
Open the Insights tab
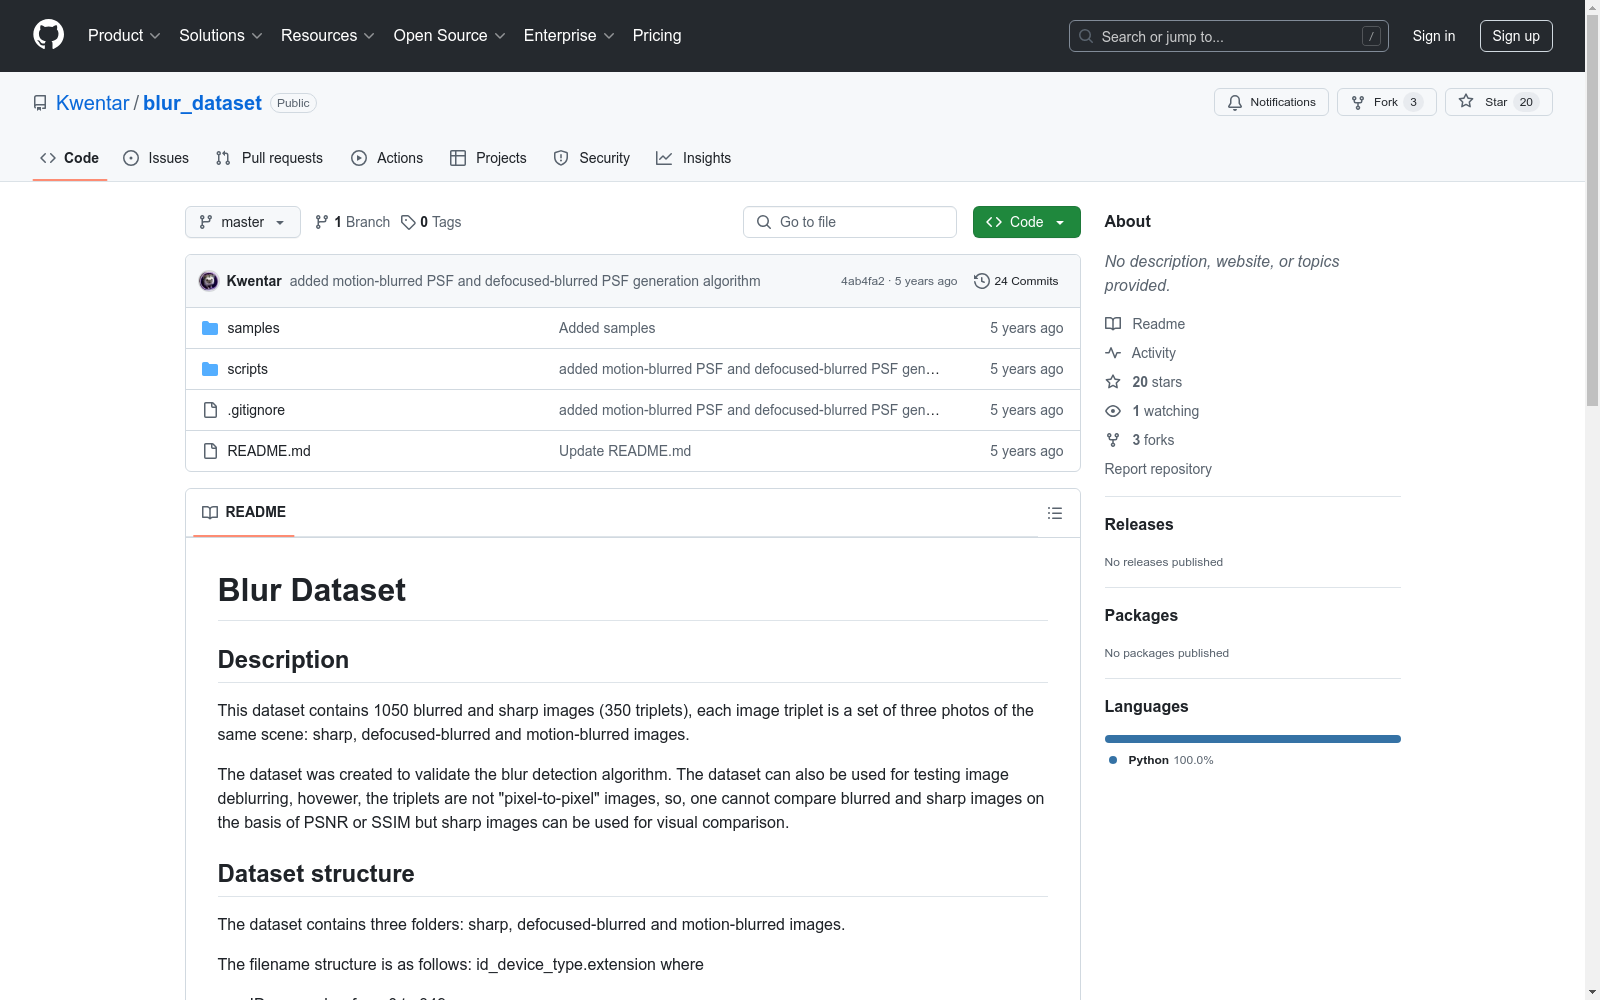[694, 158]
